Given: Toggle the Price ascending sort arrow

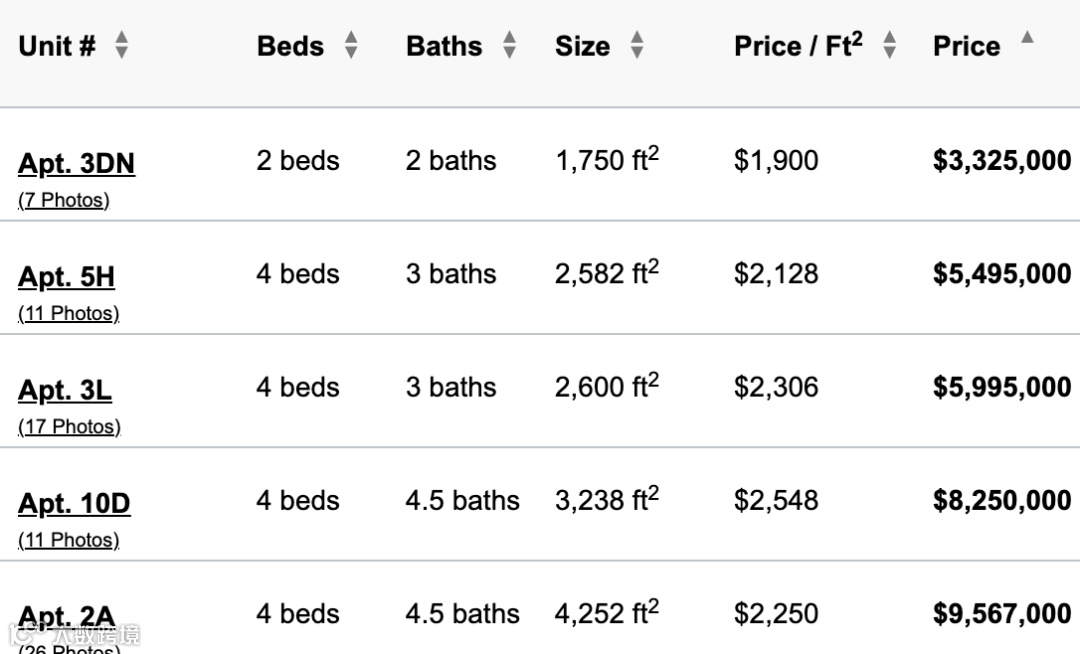Looking at the screenshot, I should pos(1026,38).
